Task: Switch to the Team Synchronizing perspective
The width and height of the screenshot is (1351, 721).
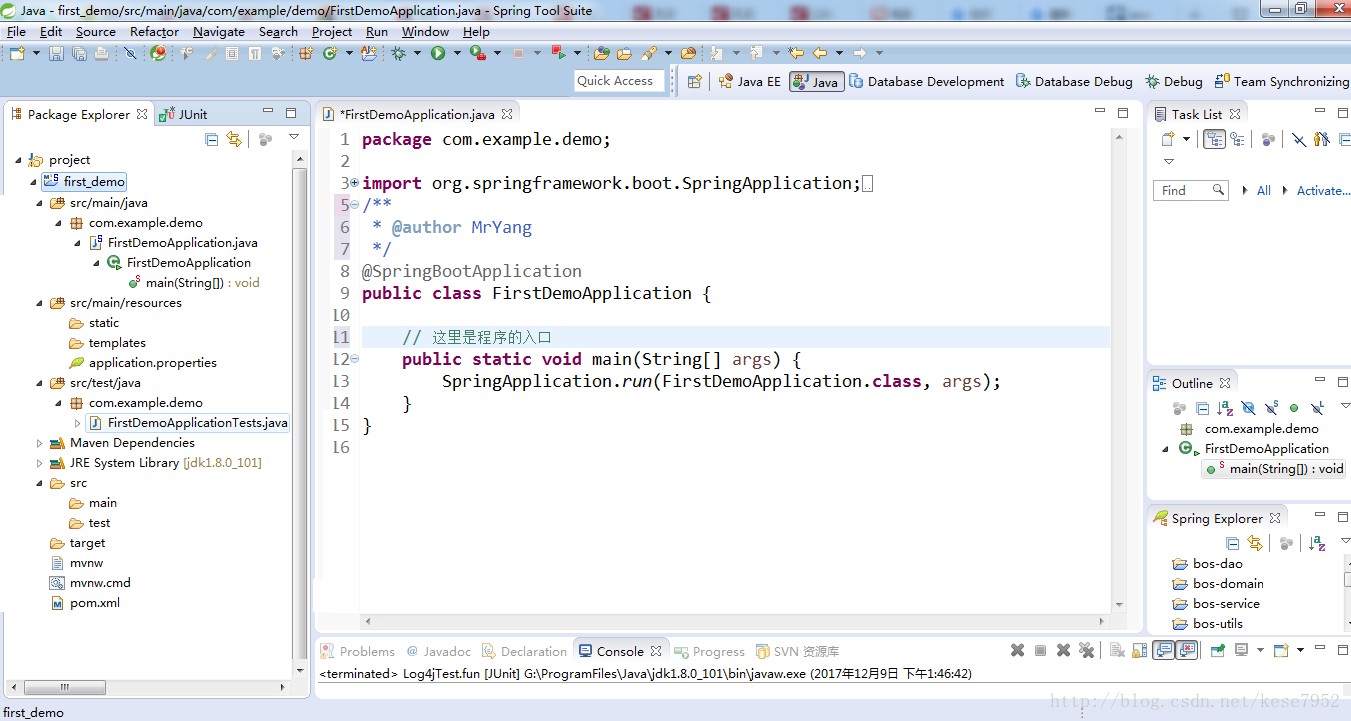Action: coord(1281,82)
